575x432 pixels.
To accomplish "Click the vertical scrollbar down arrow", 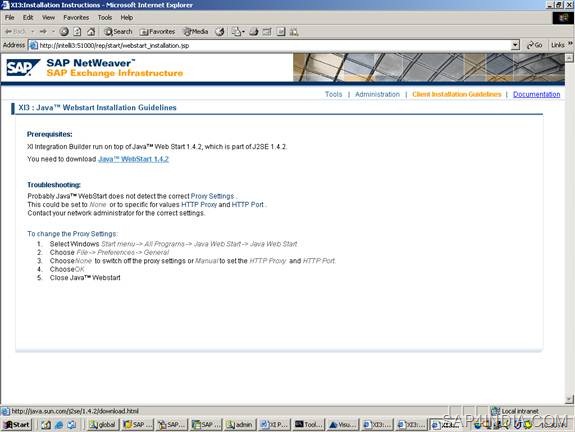I will tap(569, 400).
